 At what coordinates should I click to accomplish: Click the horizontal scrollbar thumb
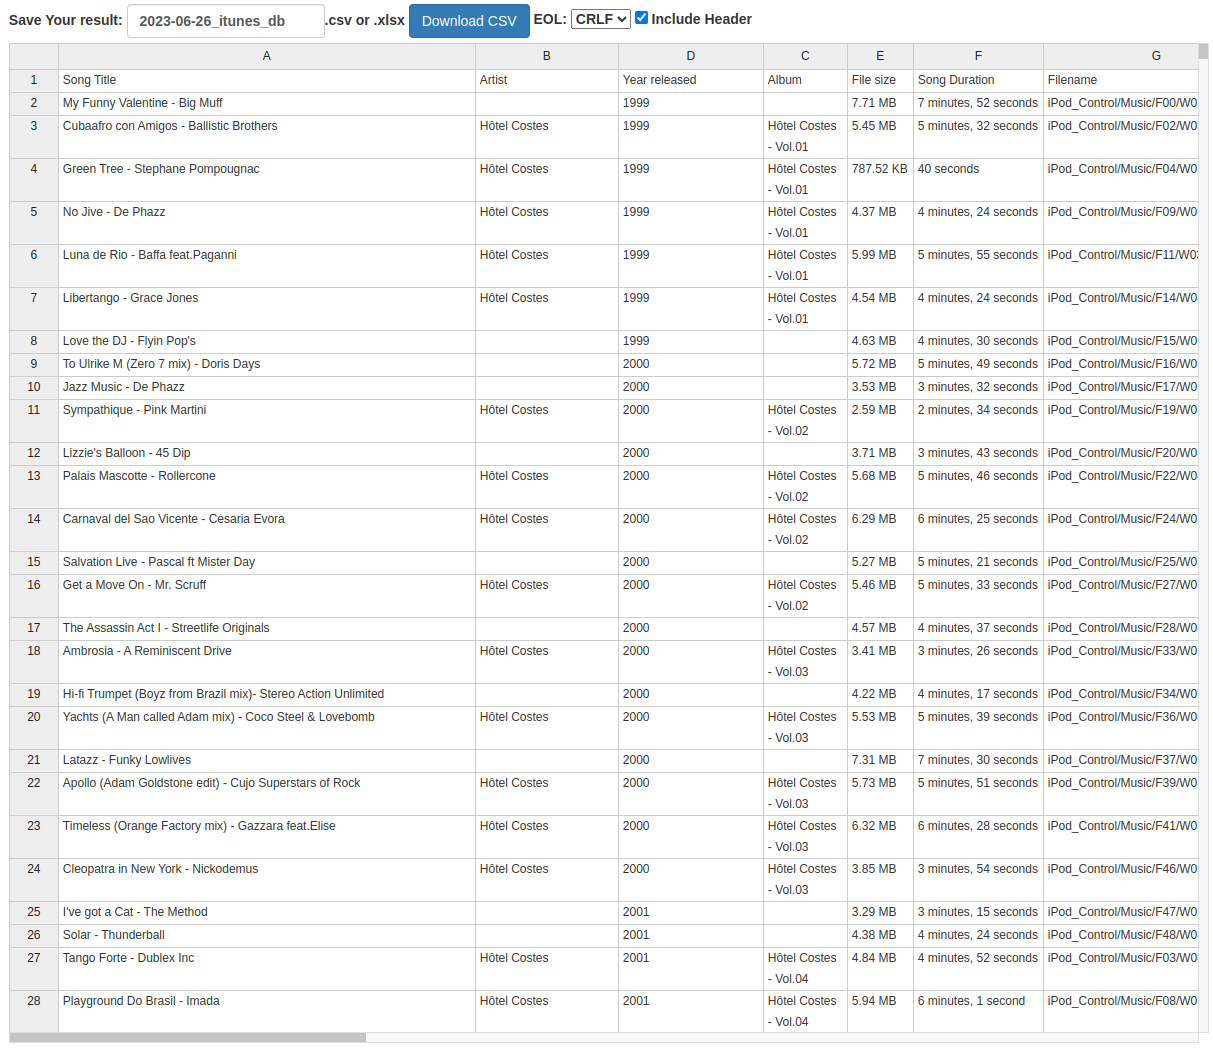(x=188, y=1038)
